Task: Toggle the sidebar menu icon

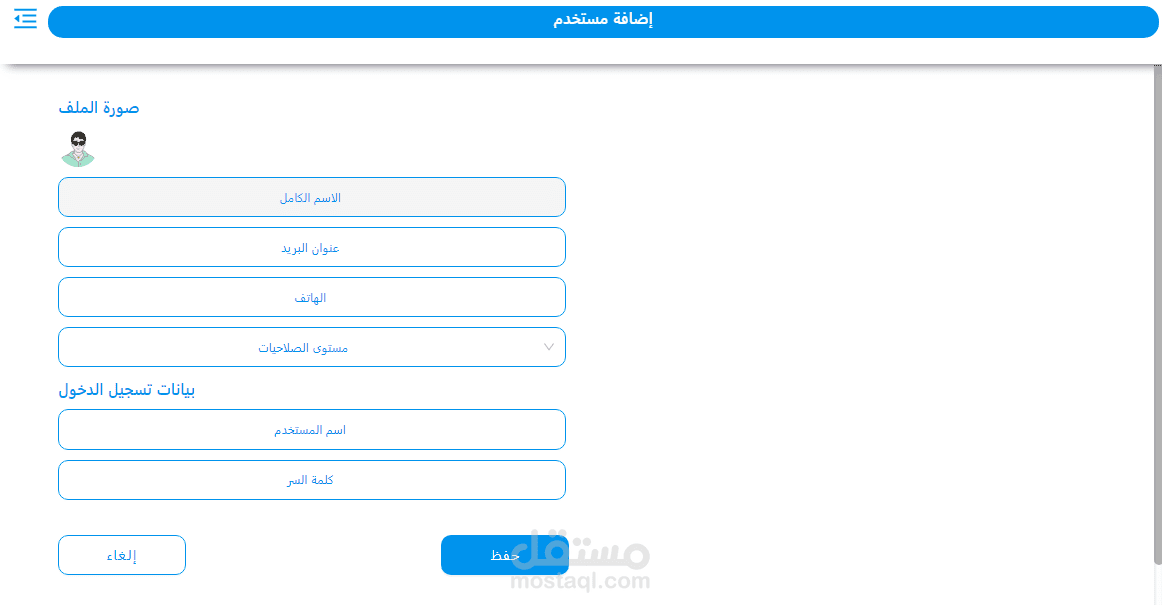Action: (x=25, y=18)
